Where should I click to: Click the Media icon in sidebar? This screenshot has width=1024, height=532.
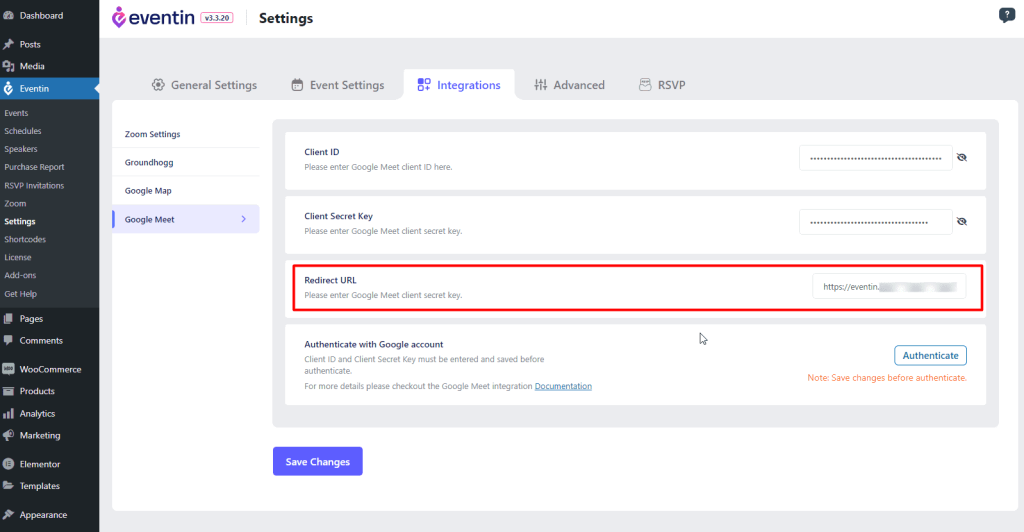8,66
